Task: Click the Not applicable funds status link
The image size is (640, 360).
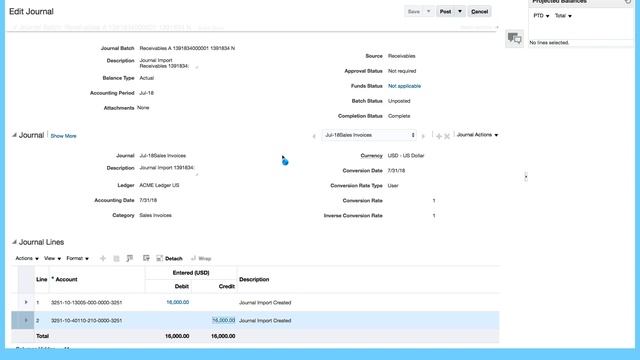Action: click(x=404, y=86)
